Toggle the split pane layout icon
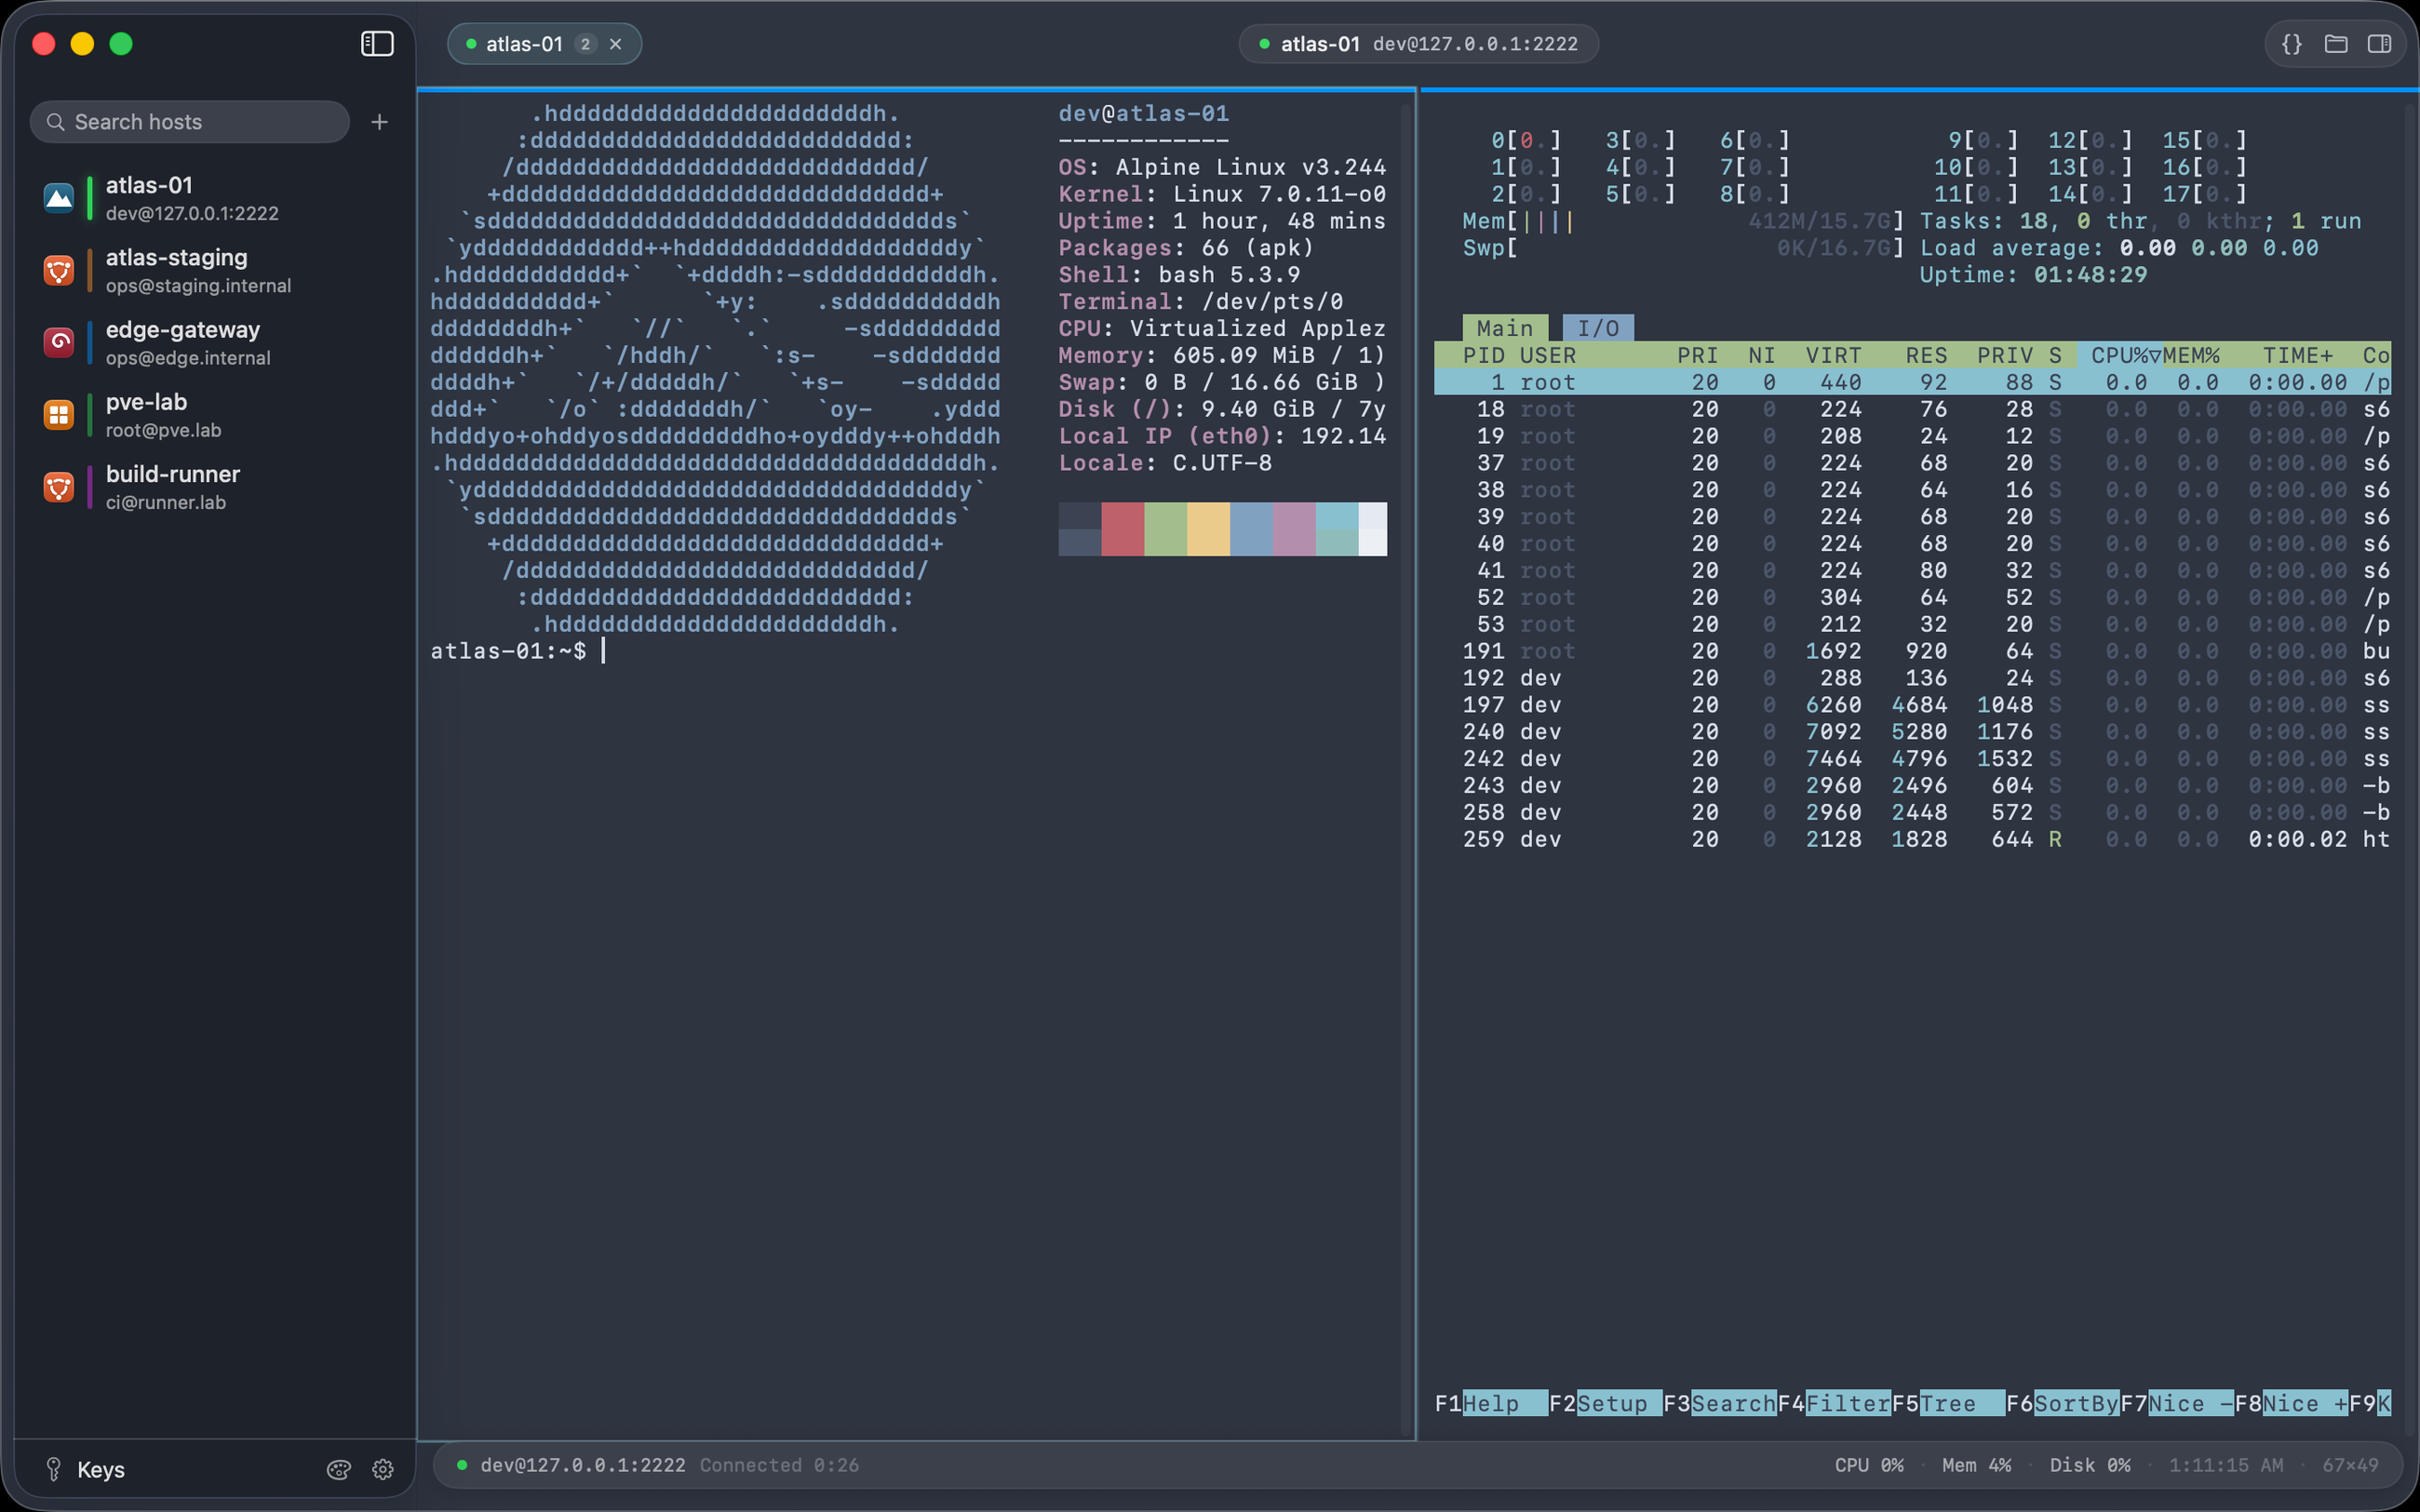The width and height of the screenshot is (2420, 1512). (2379, 44)
